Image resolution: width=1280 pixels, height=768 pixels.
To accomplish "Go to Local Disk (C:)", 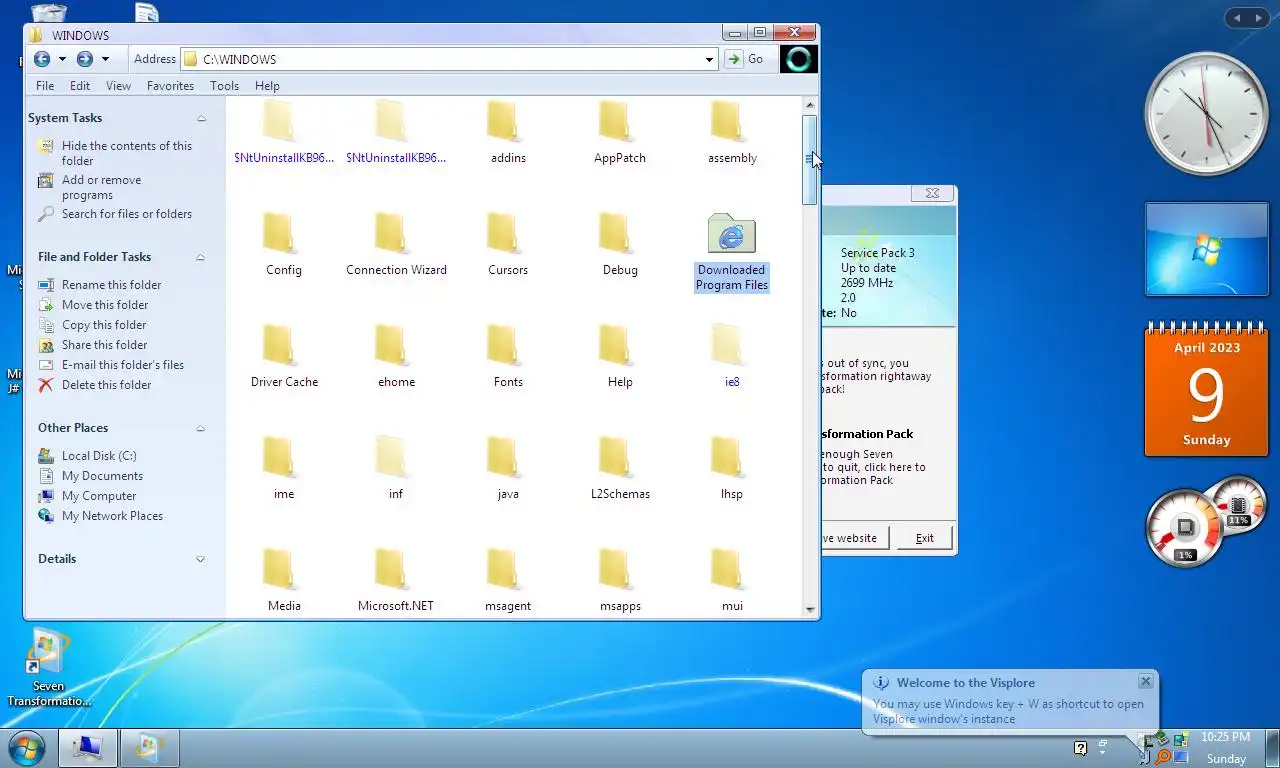I will click(x=98, y=456).
